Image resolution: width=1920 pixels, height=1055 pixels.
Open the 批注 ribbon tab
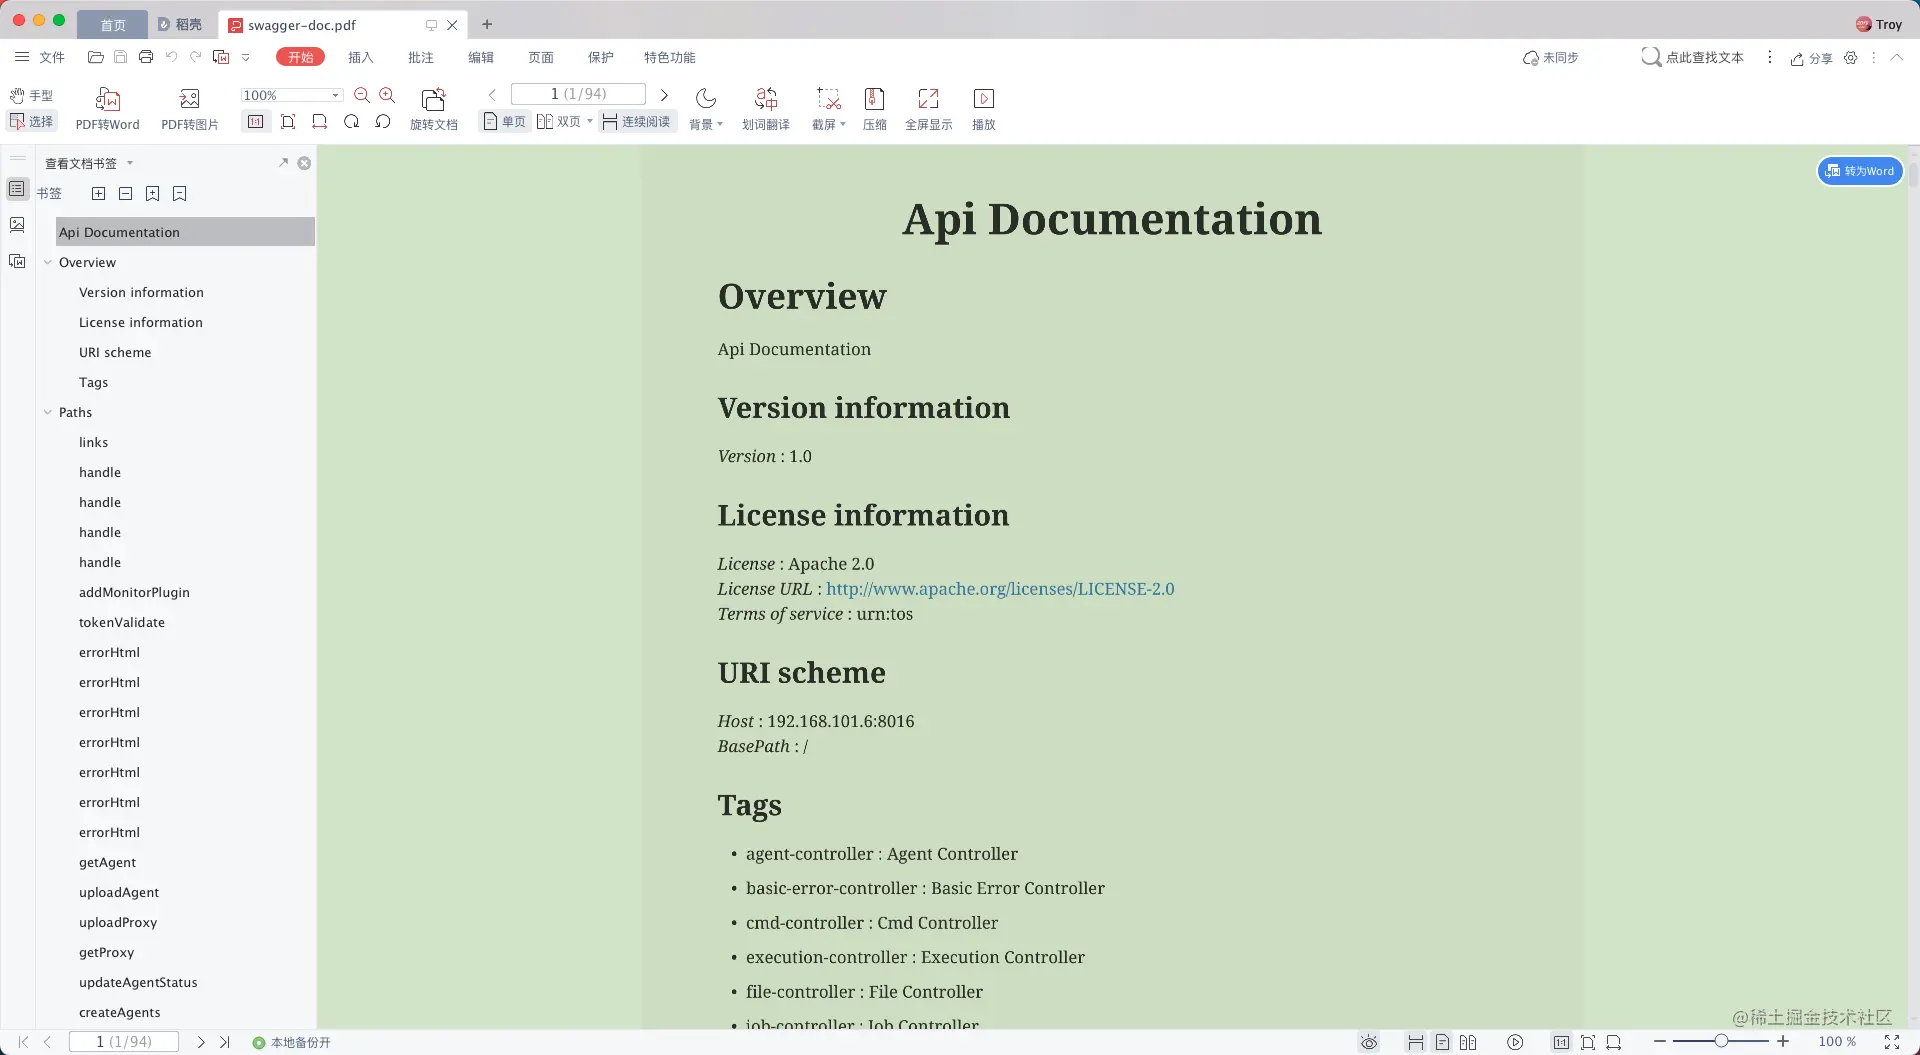[421, 57]
